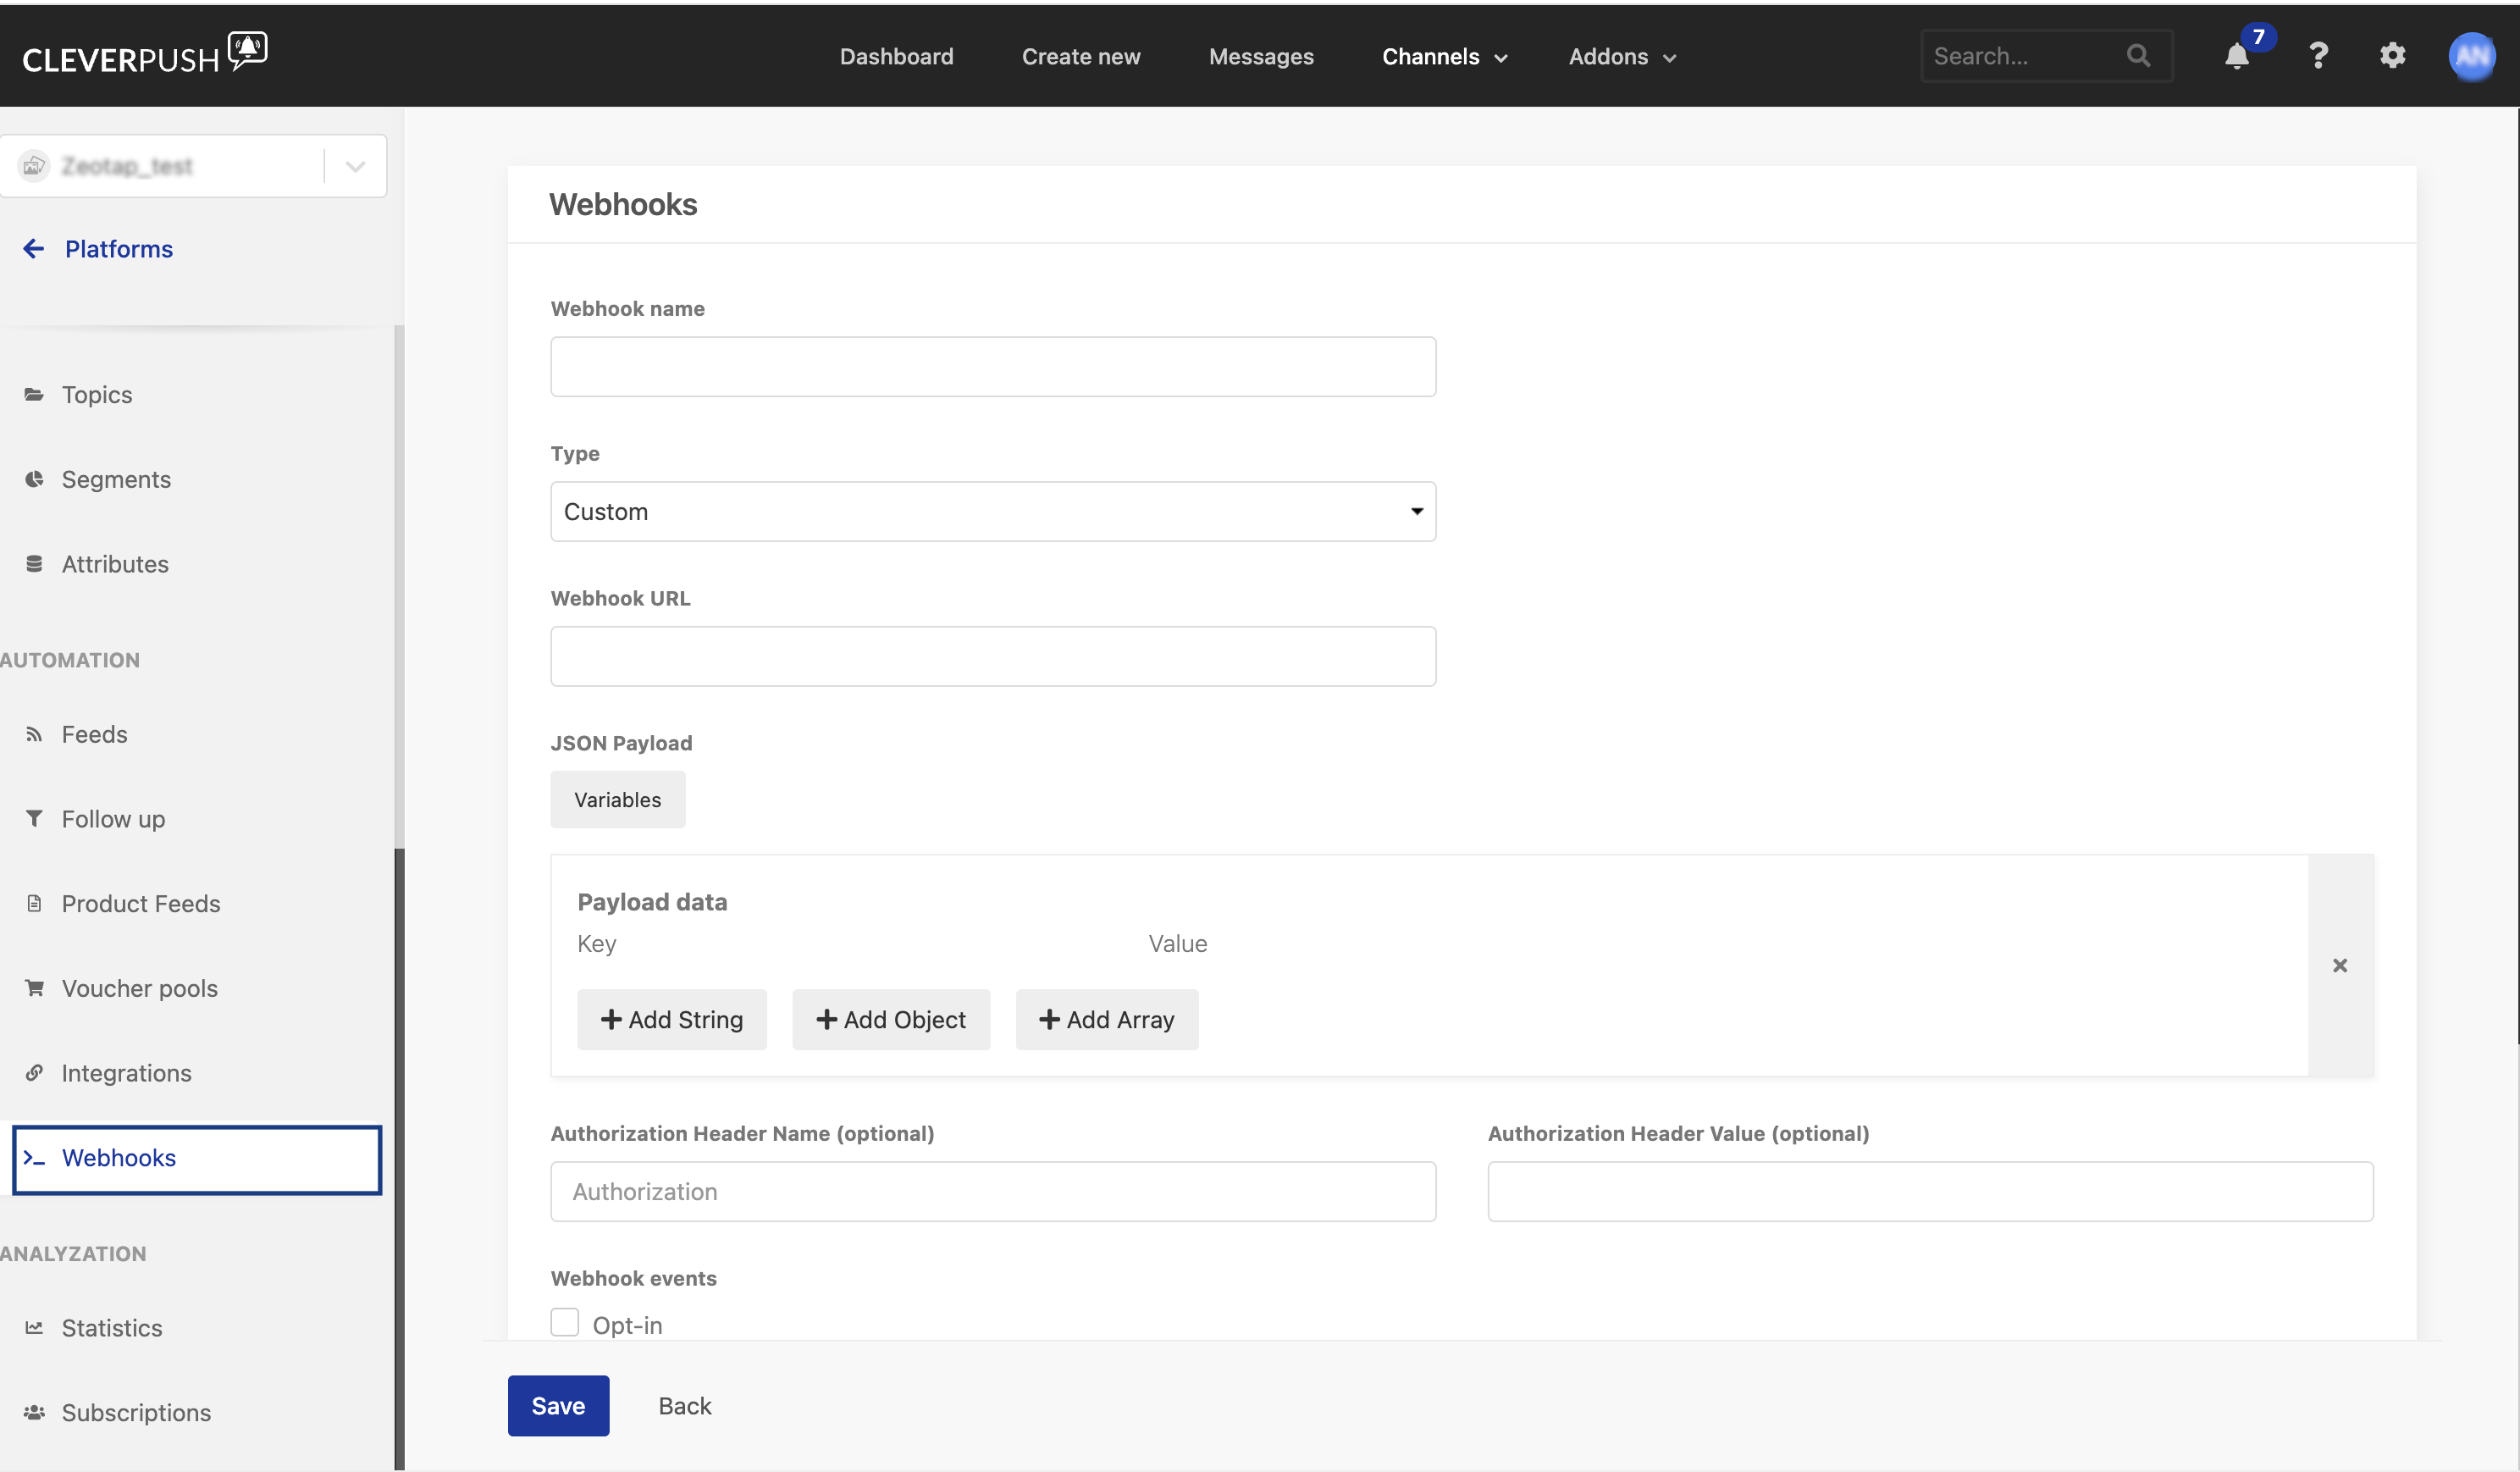Click the CleverPush logo
This screenshot has width=2520, height=1472.
tap(145, 55)
